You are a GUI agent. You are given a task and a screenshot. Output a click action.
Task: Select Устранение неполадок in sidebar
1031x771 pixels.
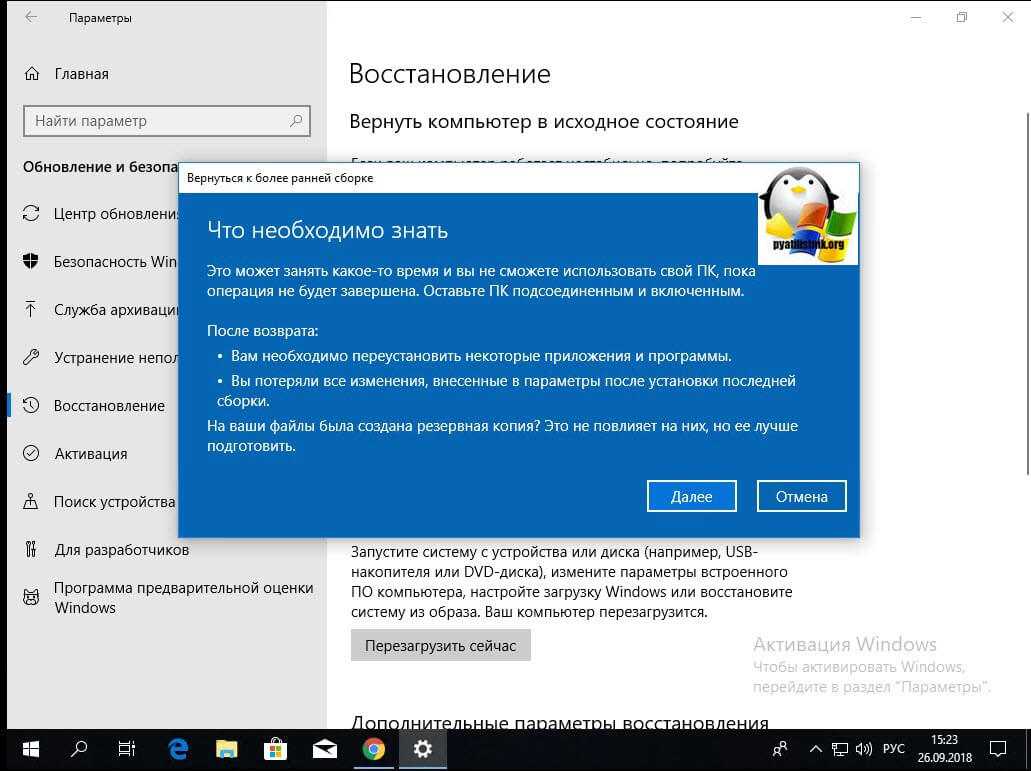pos(116,358)
